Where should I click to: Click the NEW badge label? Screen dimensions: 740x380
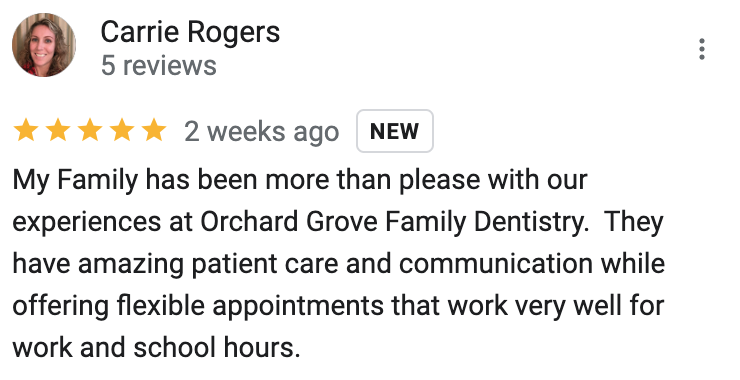(x=395, y=131)
